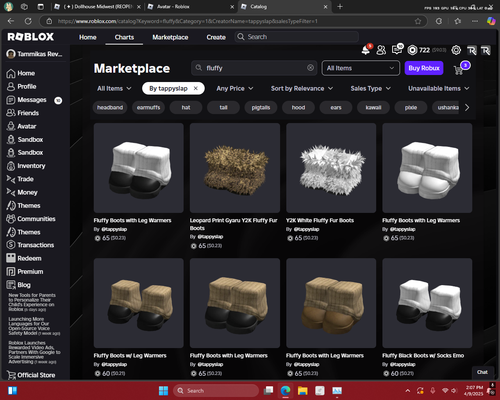The width and height of the screenshot is (500, 400).
Task: Show hidden system tray icons chevron
Action: point(408,391)
